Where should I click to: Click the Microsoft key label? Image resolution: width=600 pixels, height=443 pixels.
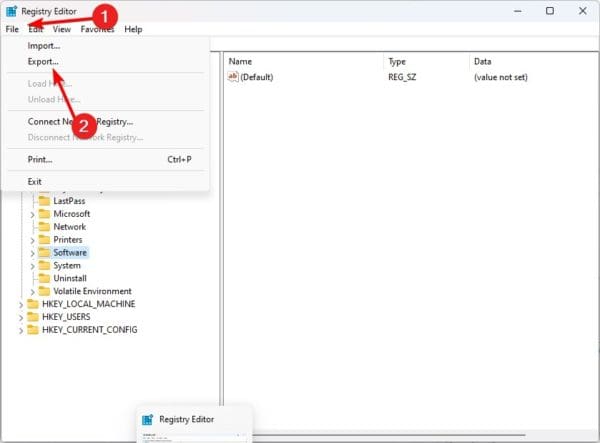(x=72, y=214)
